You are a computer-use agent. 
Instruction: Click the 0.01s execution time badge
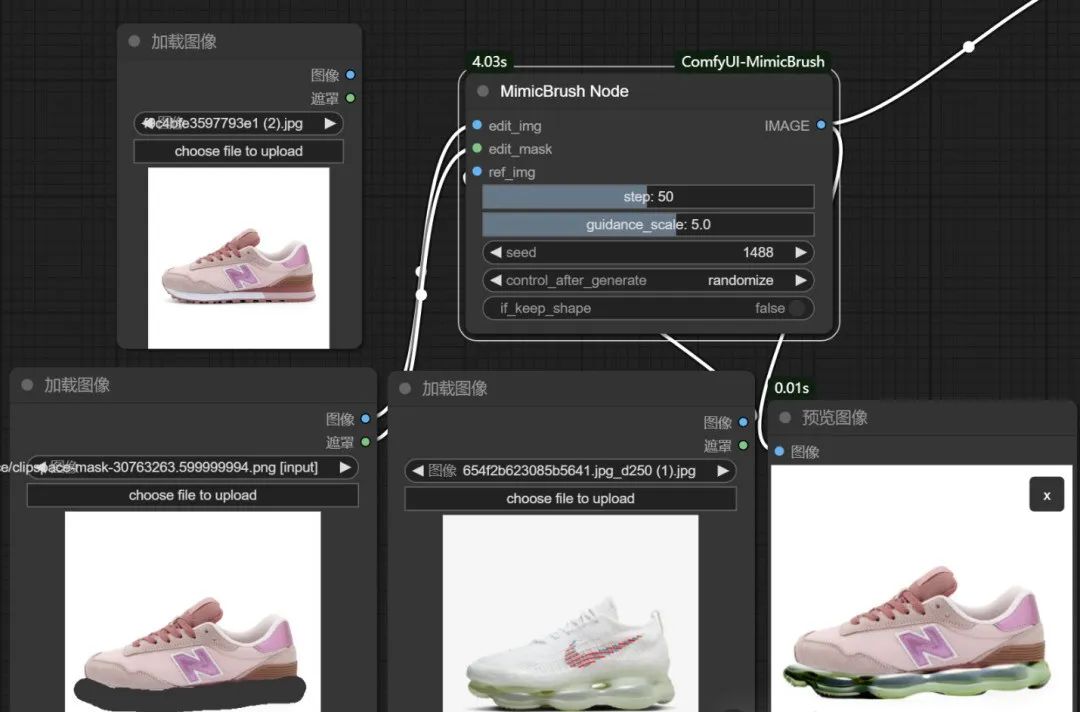[x=791, y=388]
